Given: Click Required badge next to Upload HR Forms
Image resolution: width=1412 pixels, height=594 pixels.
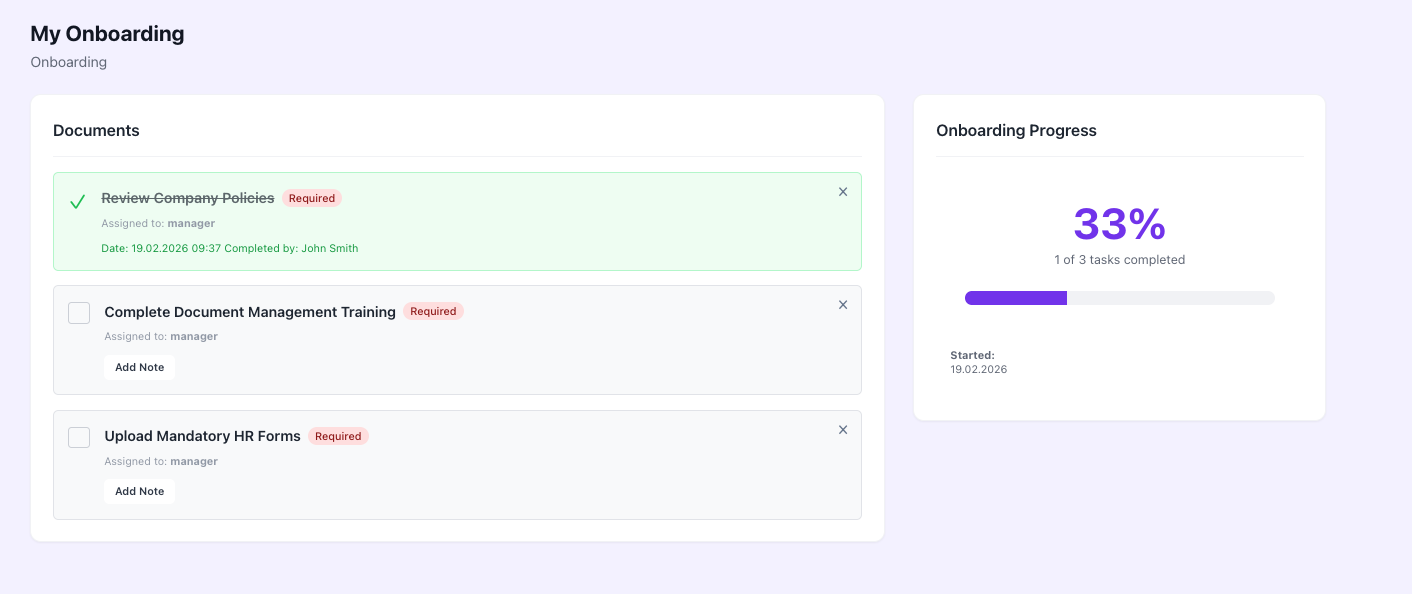Looking at the screenshot, I should [x=338, y=436].
